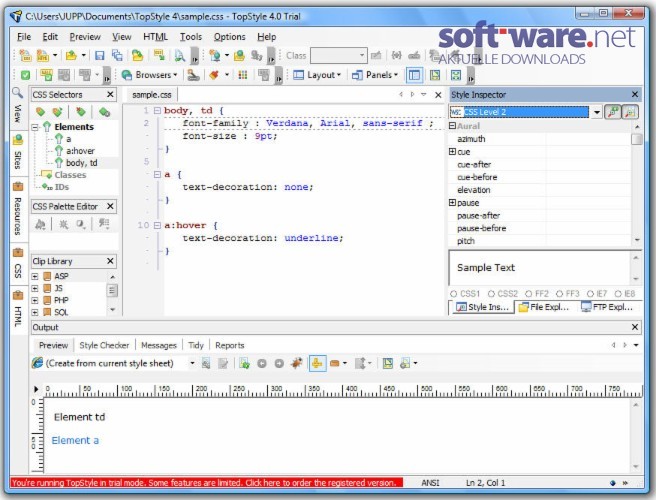Switch to FTP Explorer tab

pos(607,307)
